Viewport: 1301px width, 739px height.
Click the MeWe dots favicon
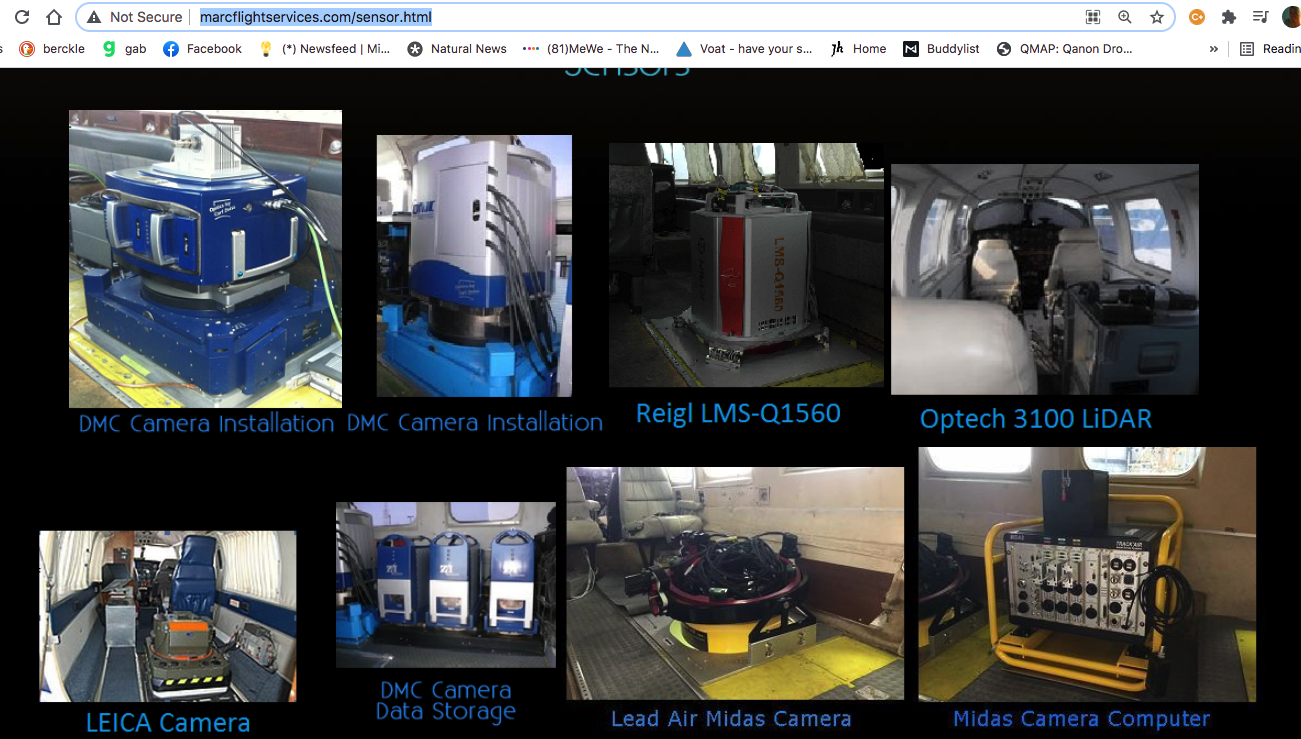click(531, 49)
